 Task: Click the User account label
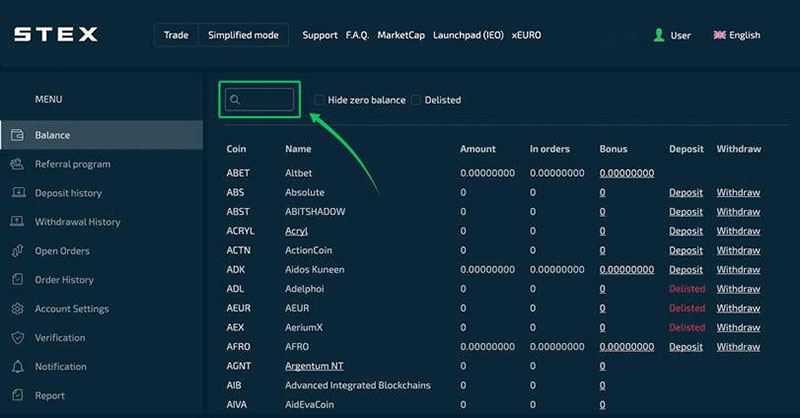click(x=680, y=35)
